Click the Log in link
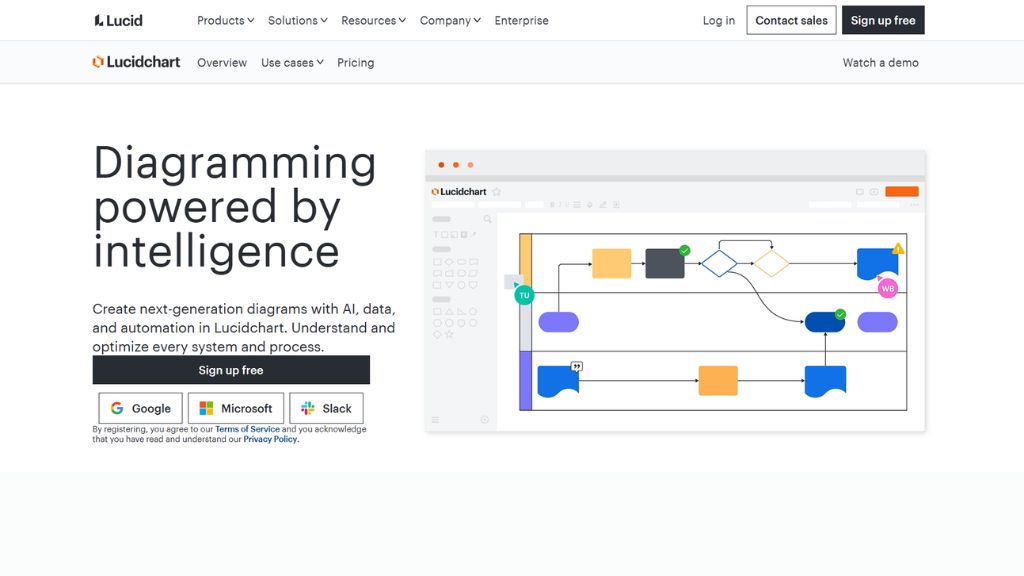The image size is (1024, 576). click(x=718, y=20)
